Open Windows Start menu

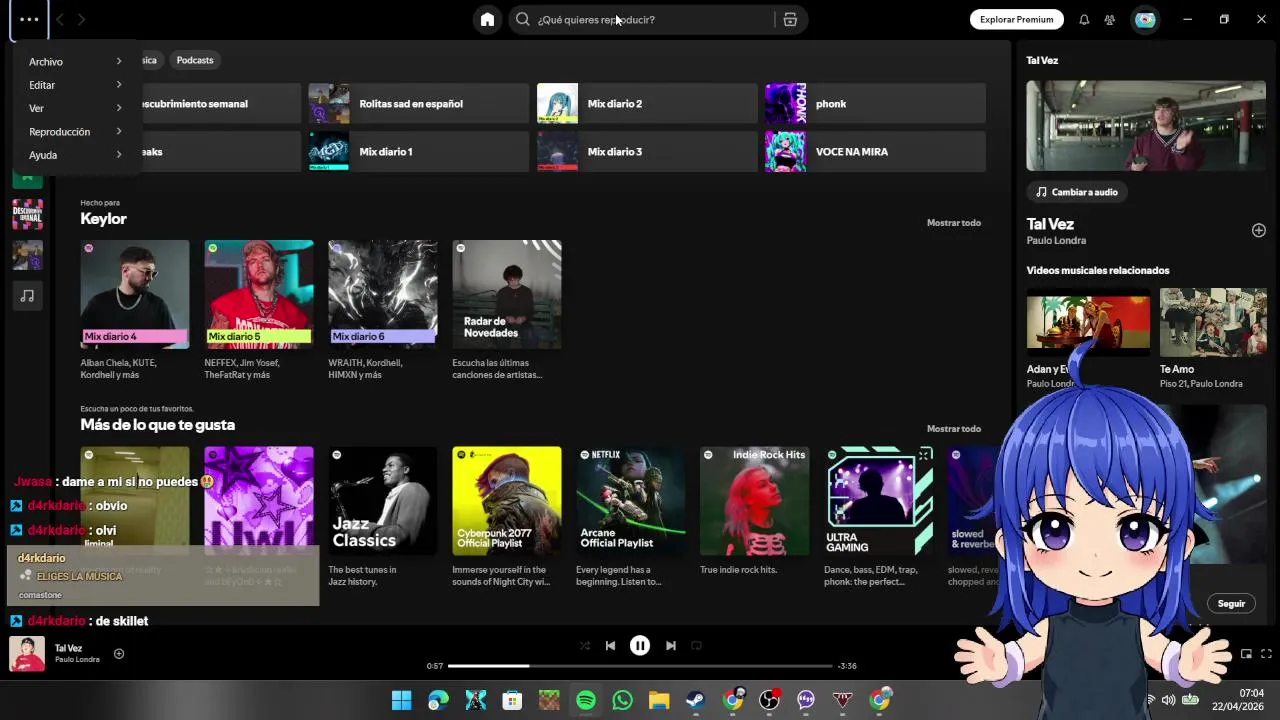[x=402, y=700]
